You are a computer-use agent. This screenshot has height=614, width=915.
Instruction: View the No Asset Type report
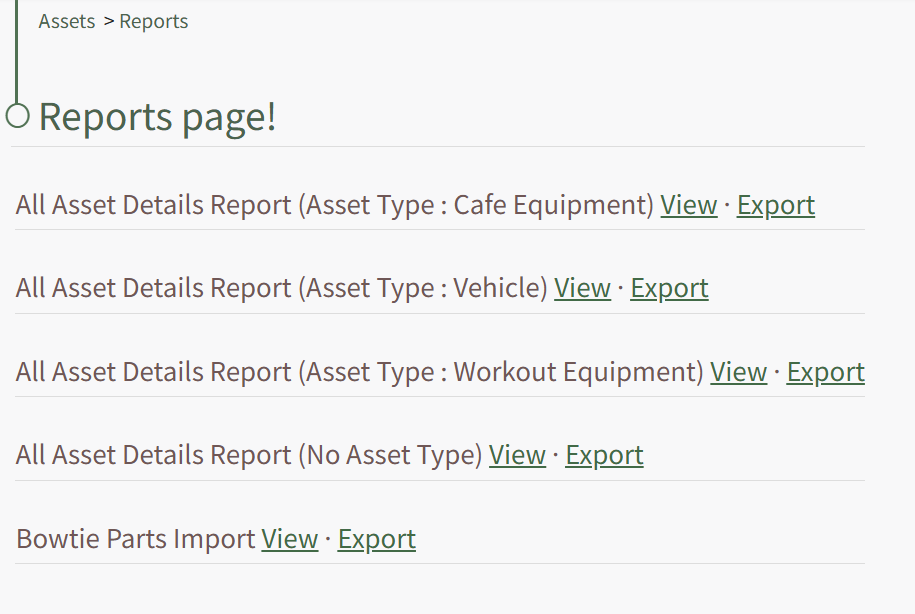pos(517,455)
